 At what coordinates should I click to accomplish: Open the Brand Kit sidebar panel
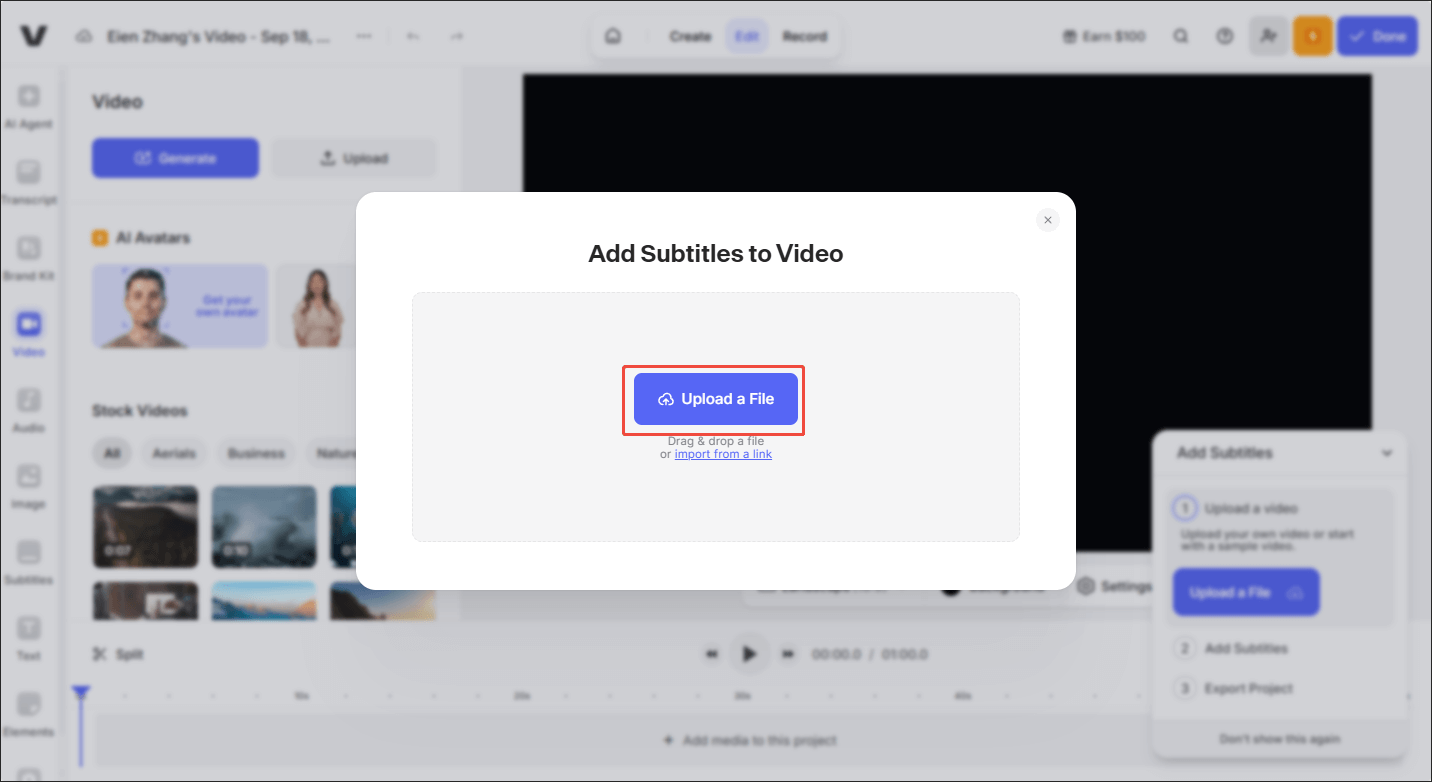click(x=29, y=258)
